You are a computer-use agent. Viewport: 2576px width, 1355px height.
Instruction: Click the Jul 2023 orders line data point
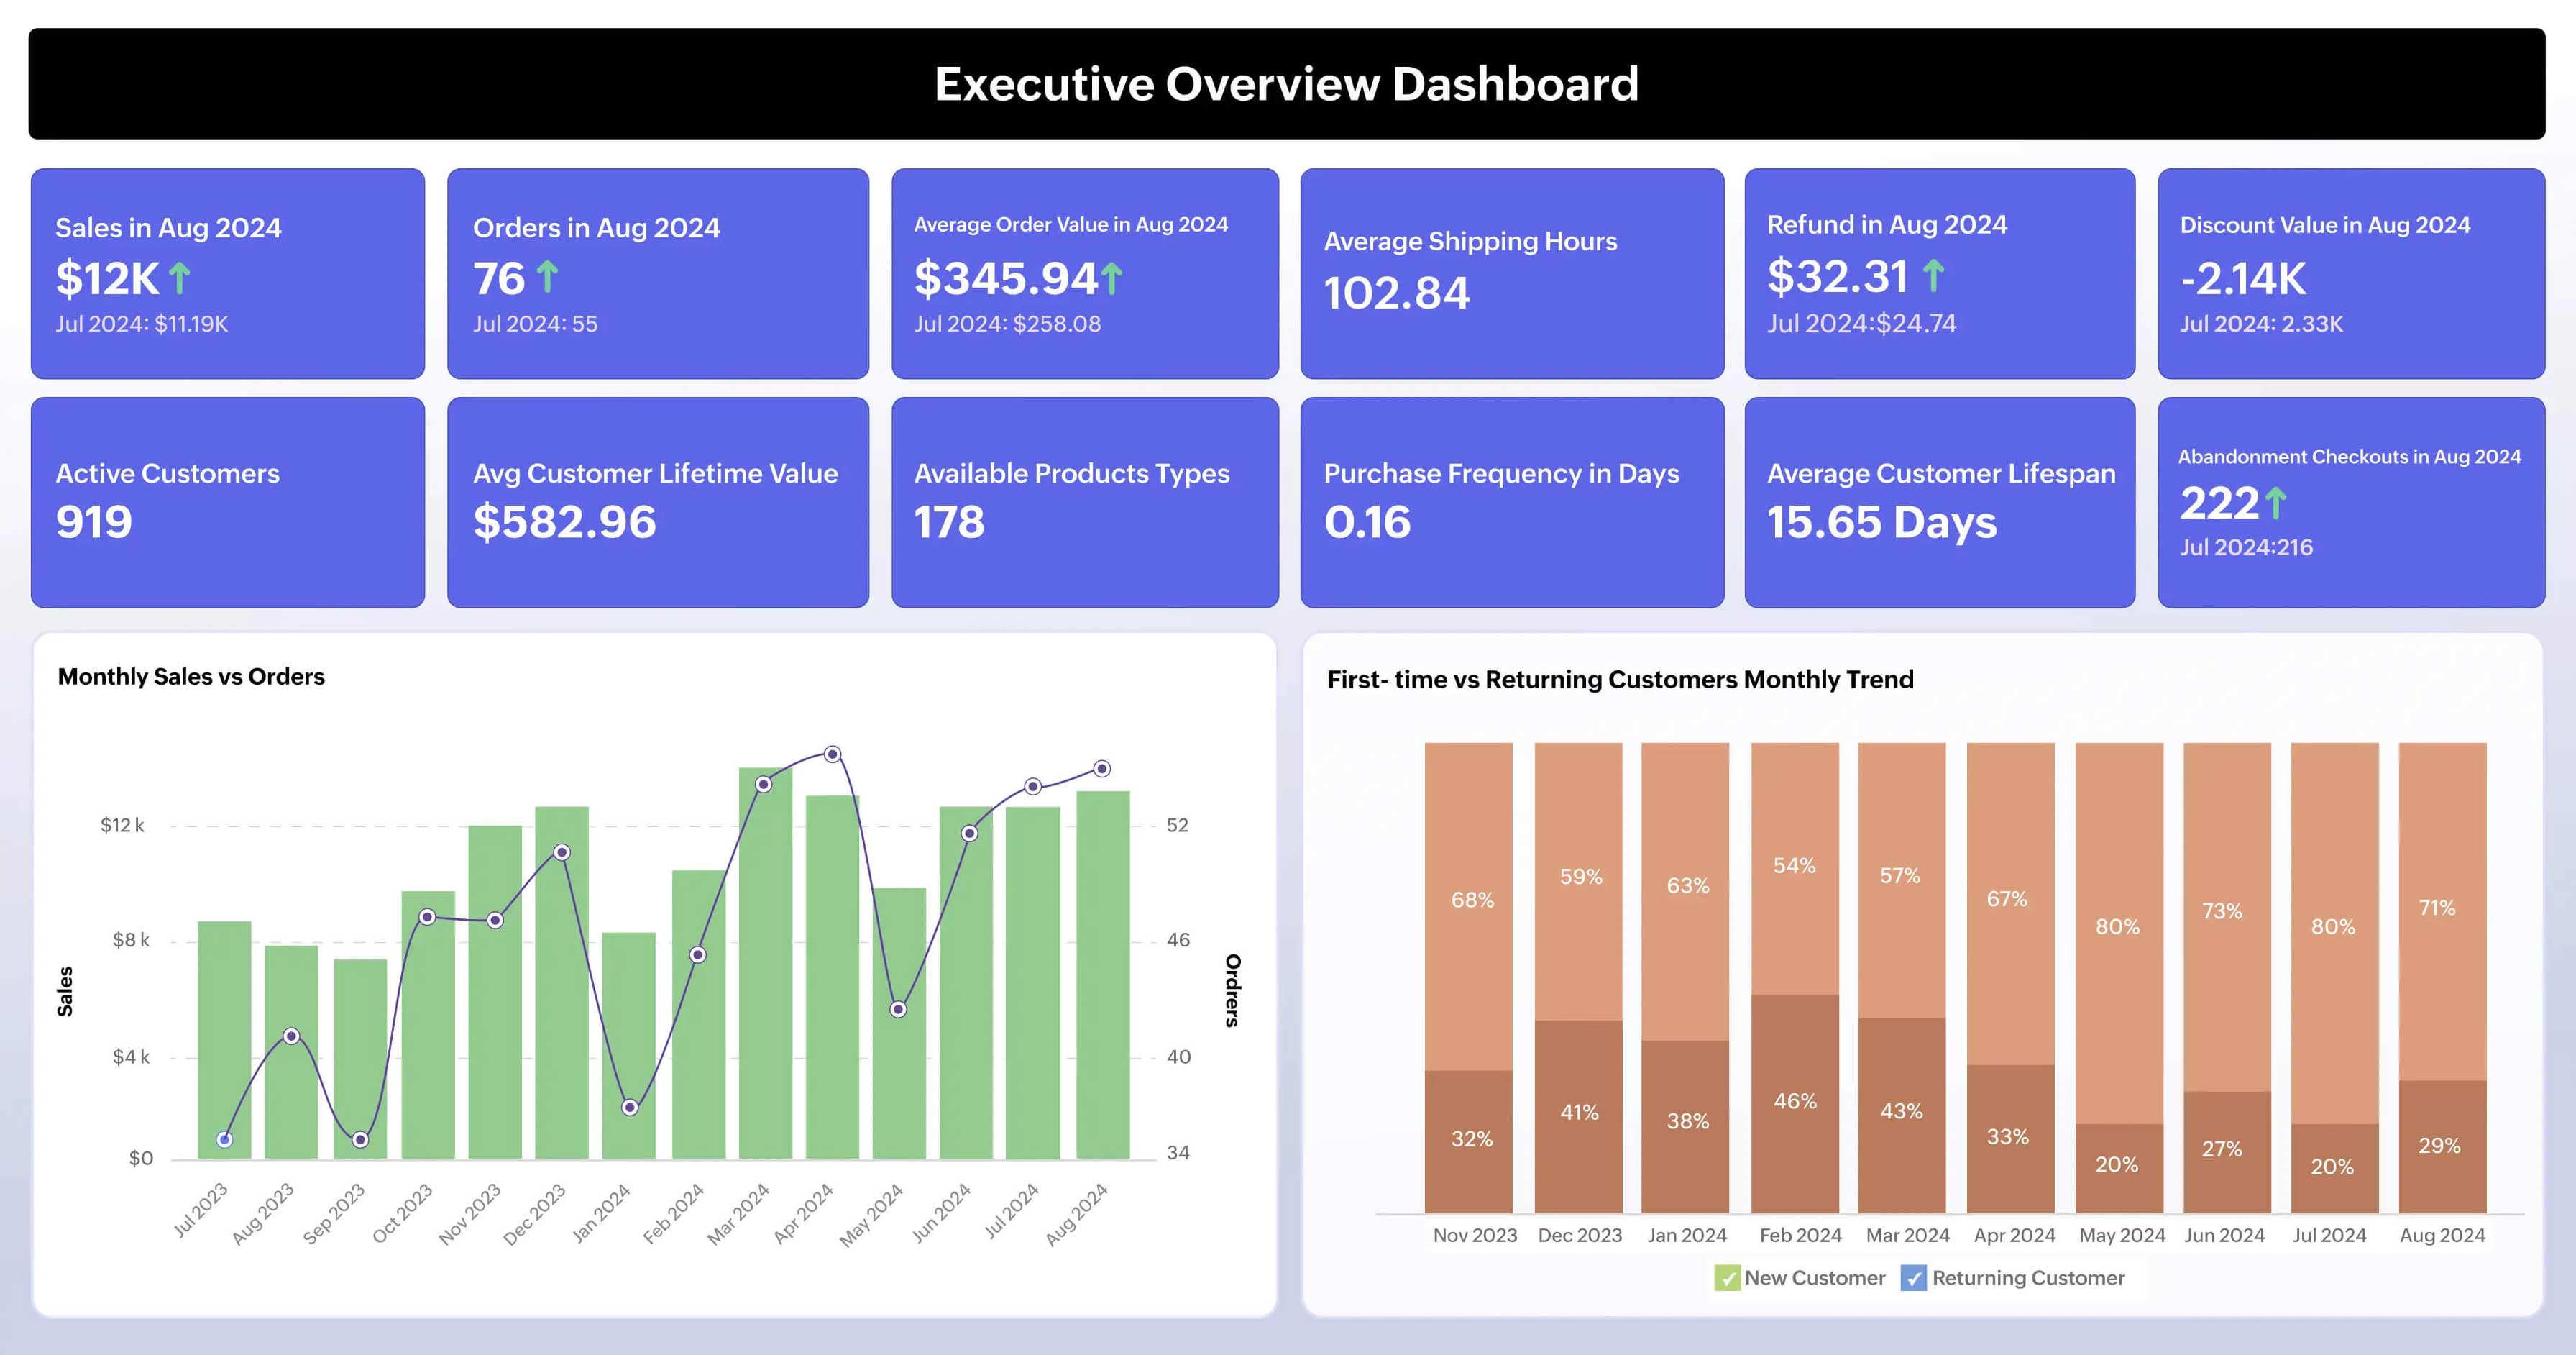pyautogui.click(x=225, y=1139)
